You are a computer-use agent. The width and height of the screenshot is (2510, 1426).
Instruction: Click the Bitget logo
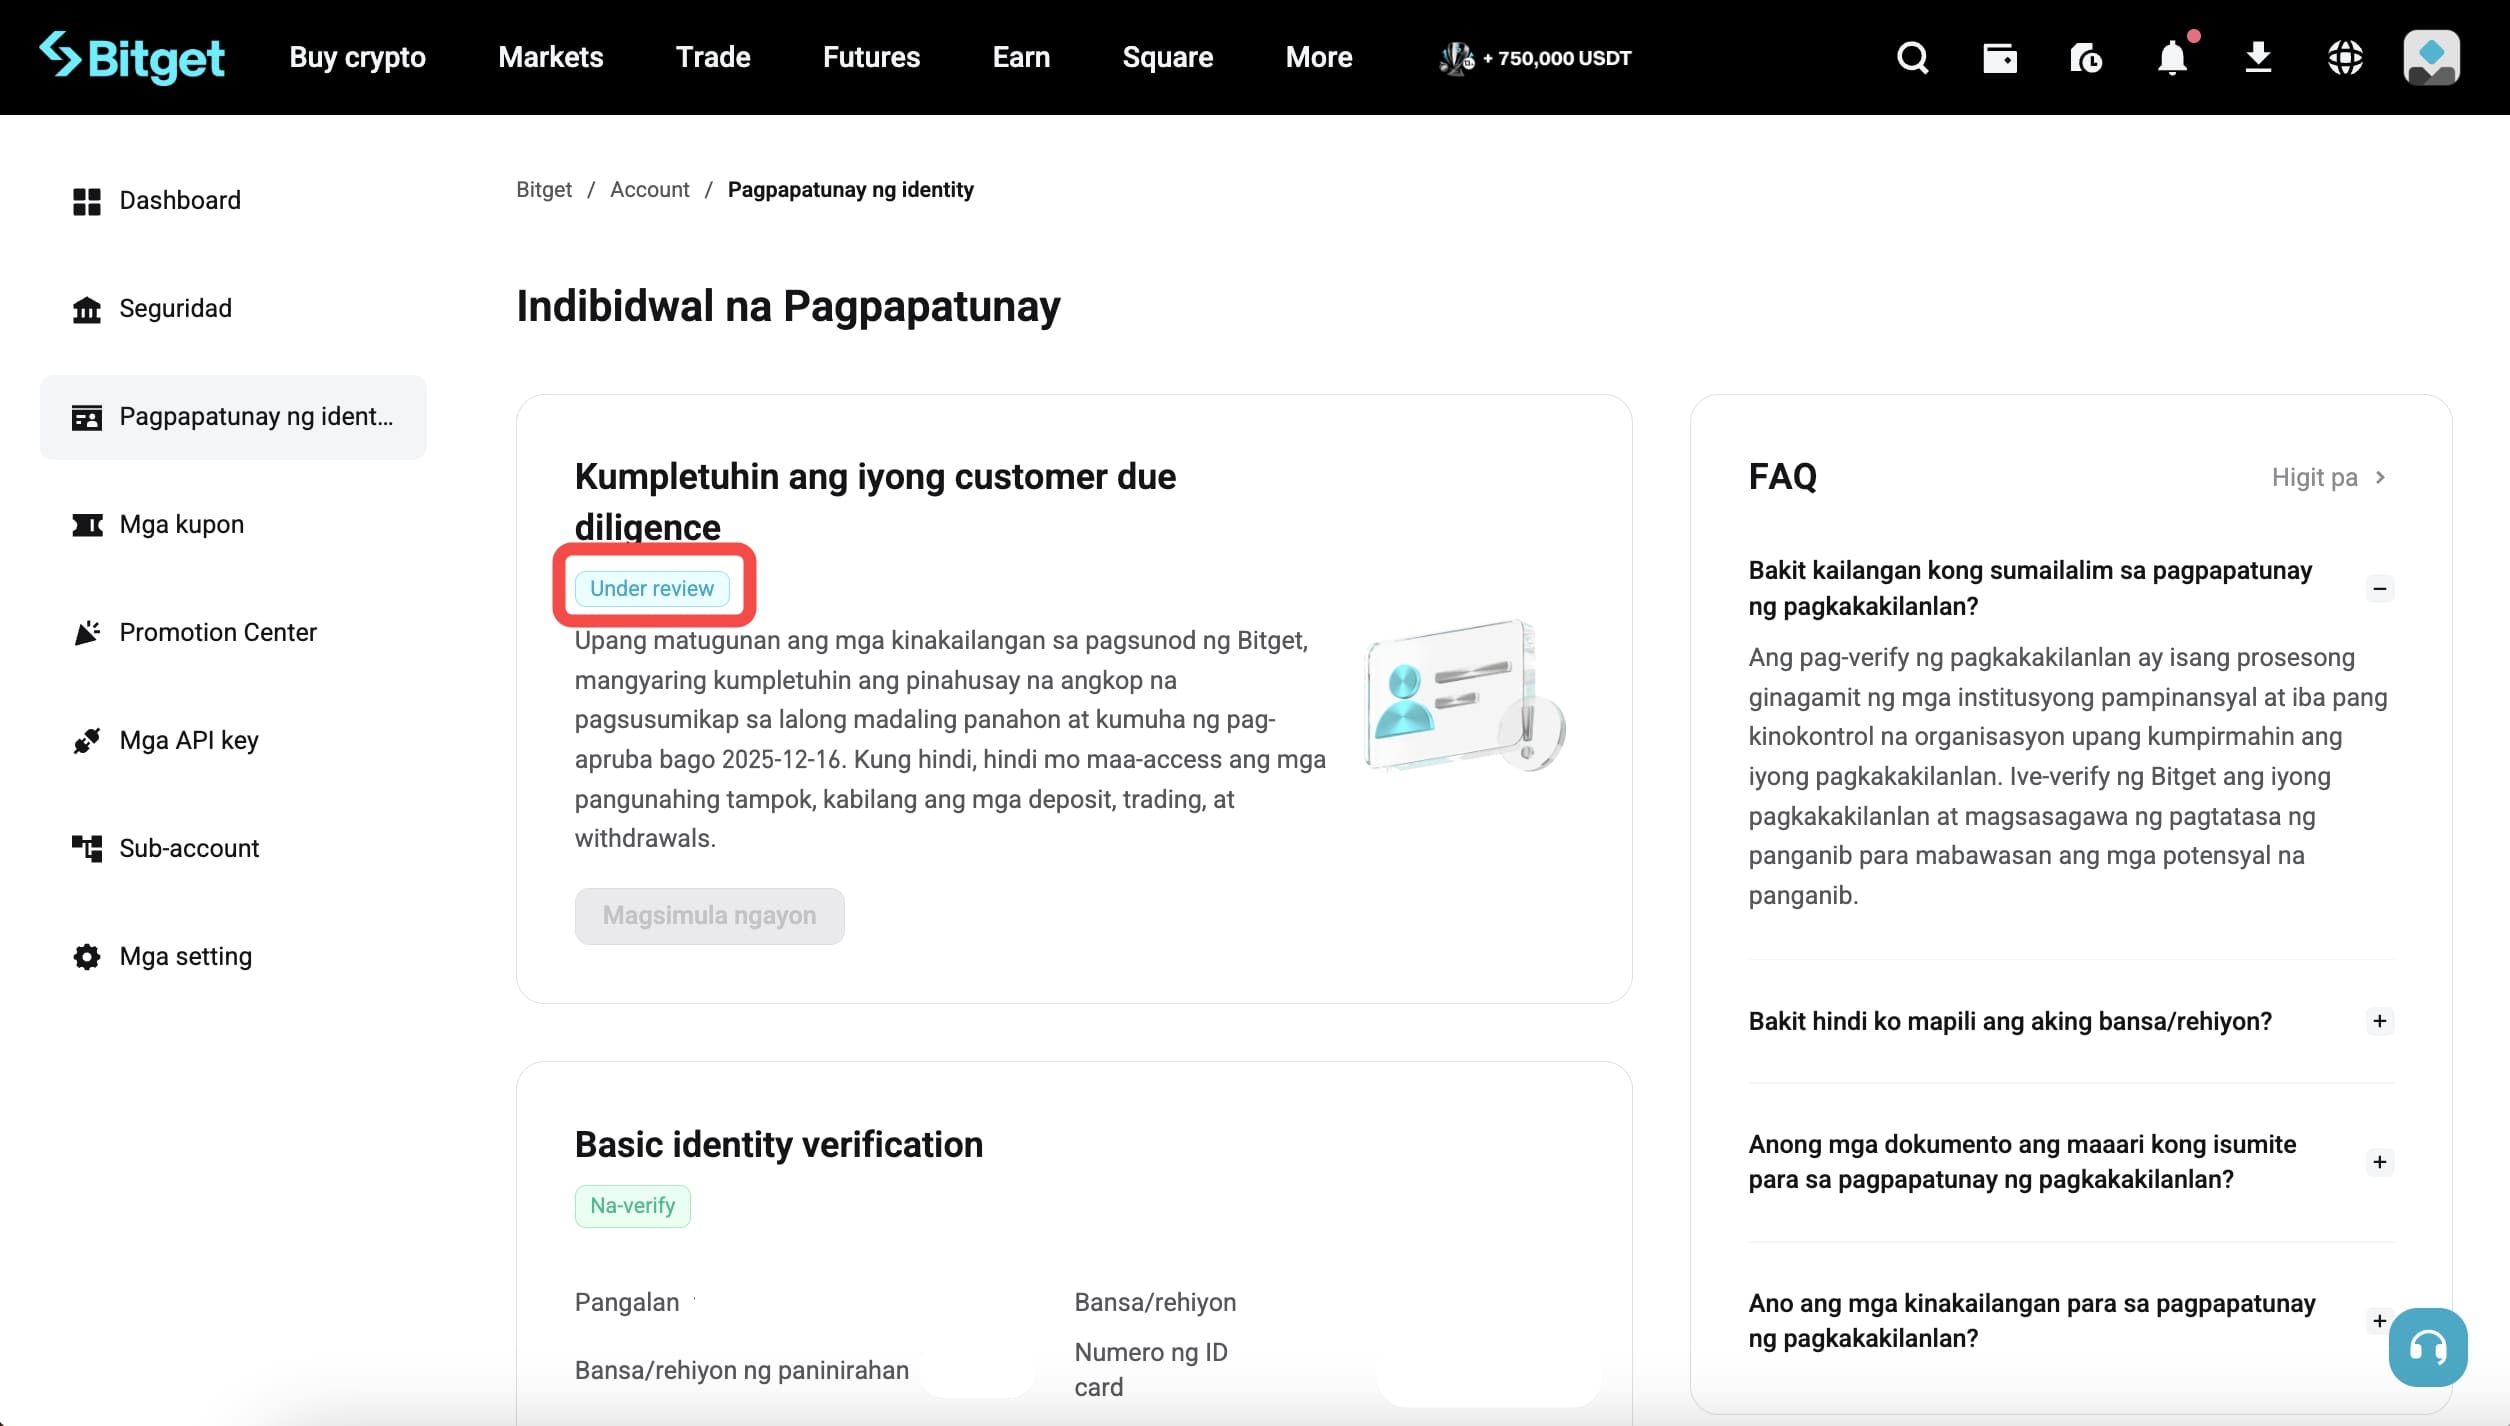(132, 57)
